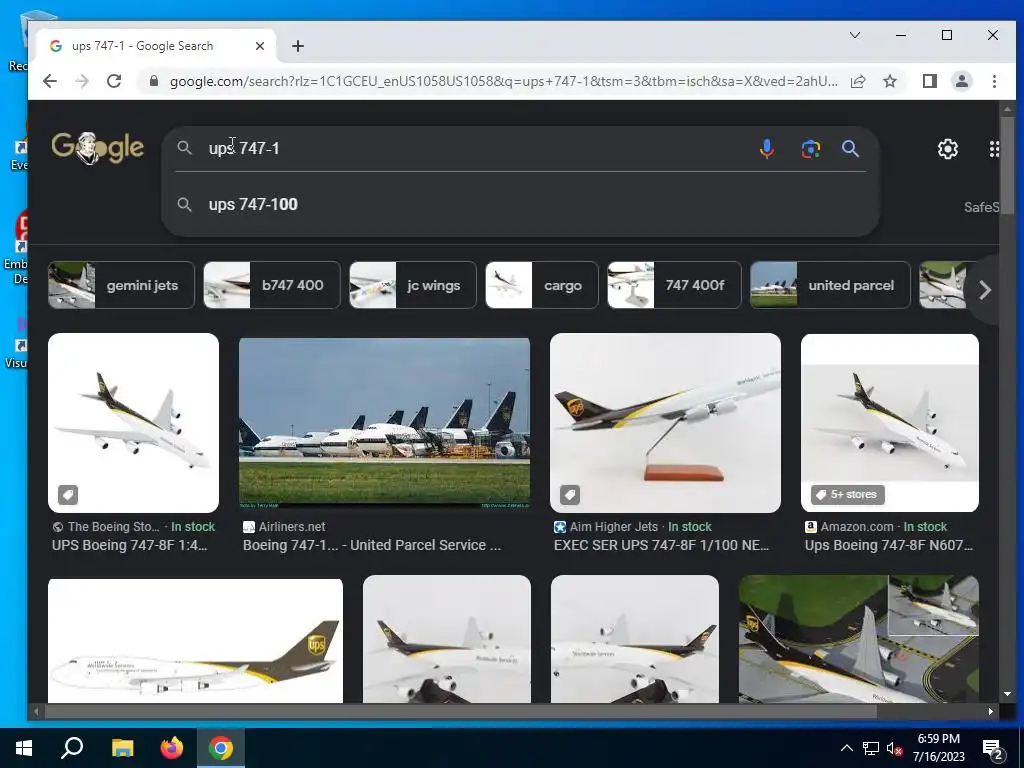Open the Amazon.com UPS 747-8F image
The width and height of the screenshot is (1024, 768).
click(889, 423)
